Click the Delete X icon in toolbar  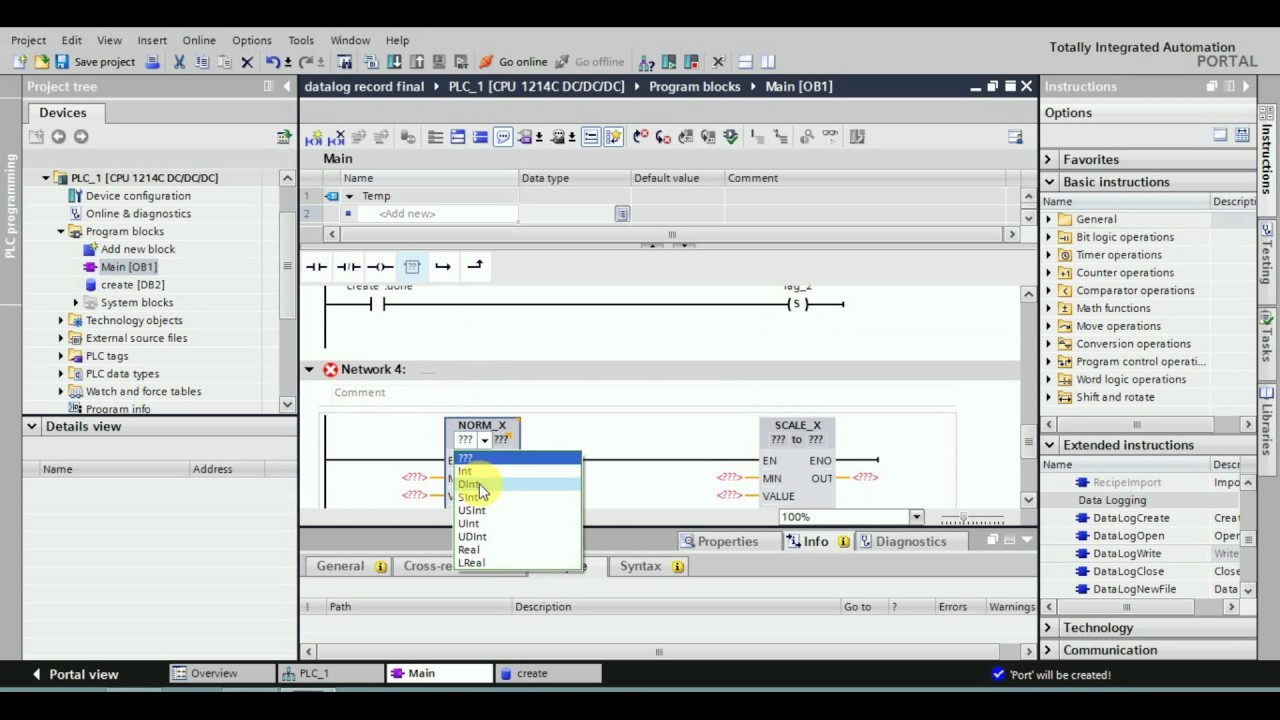[x=247, y=62]
